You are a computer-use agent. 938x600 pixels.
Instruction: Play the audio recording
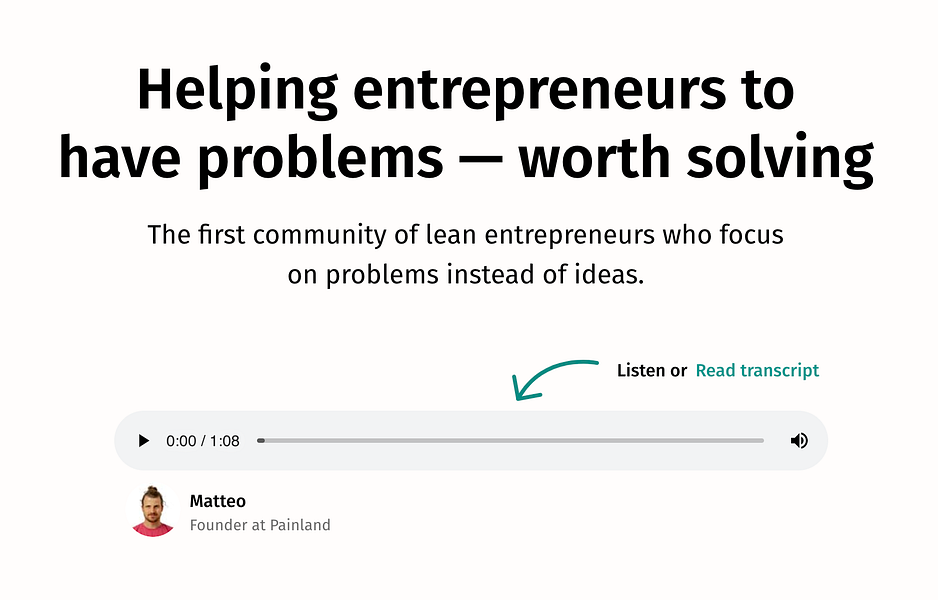coord(144,441)
